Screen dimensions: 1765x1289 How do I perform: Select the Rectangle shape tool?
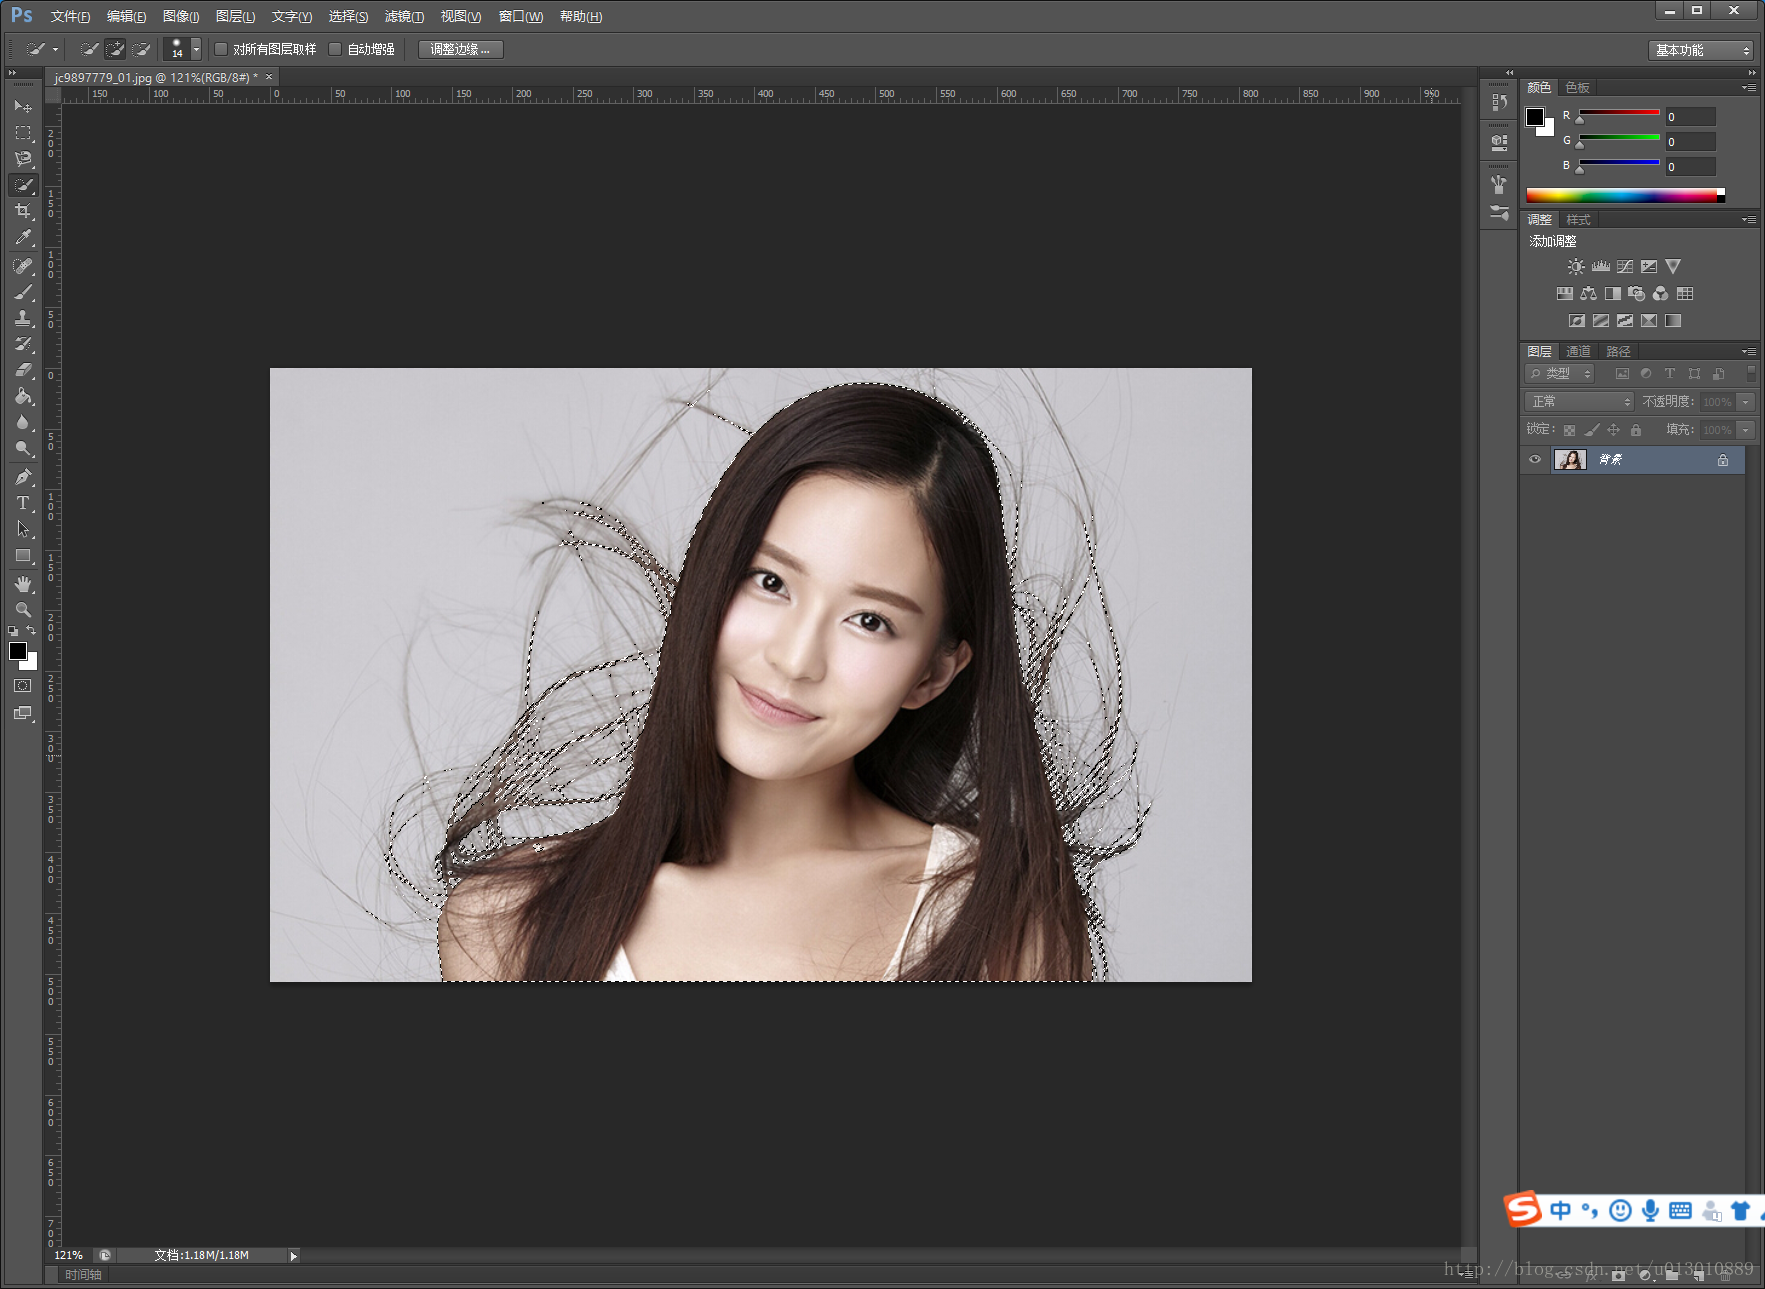pyautogui.click(x=23, y=555)
